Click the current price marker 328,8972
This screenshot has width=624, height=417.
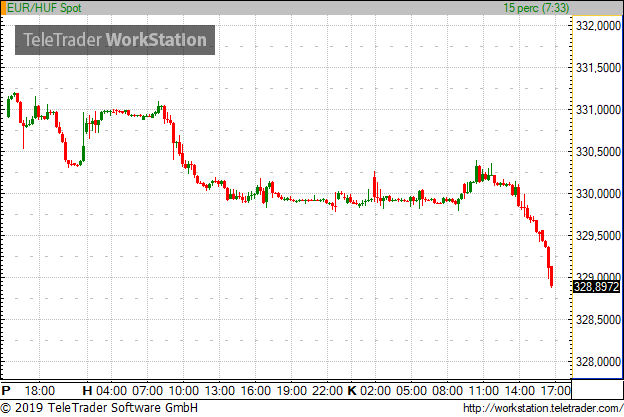[596, 287]
